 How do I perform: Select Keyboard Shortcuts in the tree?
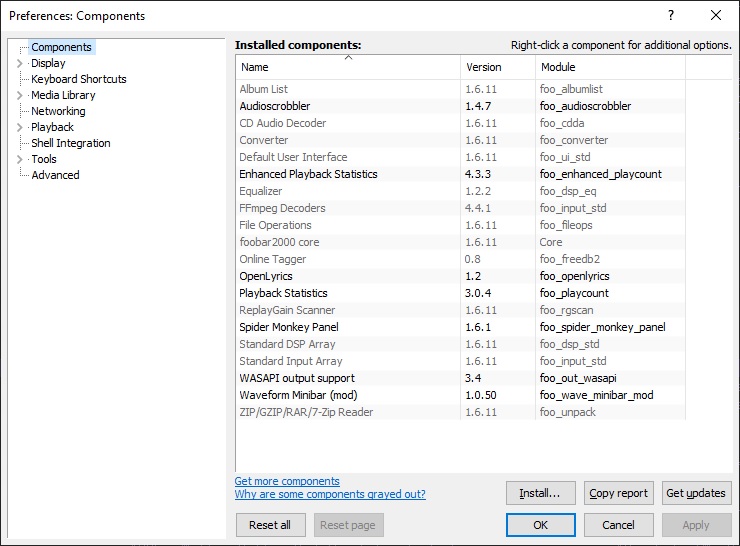[x=78, y=79]
